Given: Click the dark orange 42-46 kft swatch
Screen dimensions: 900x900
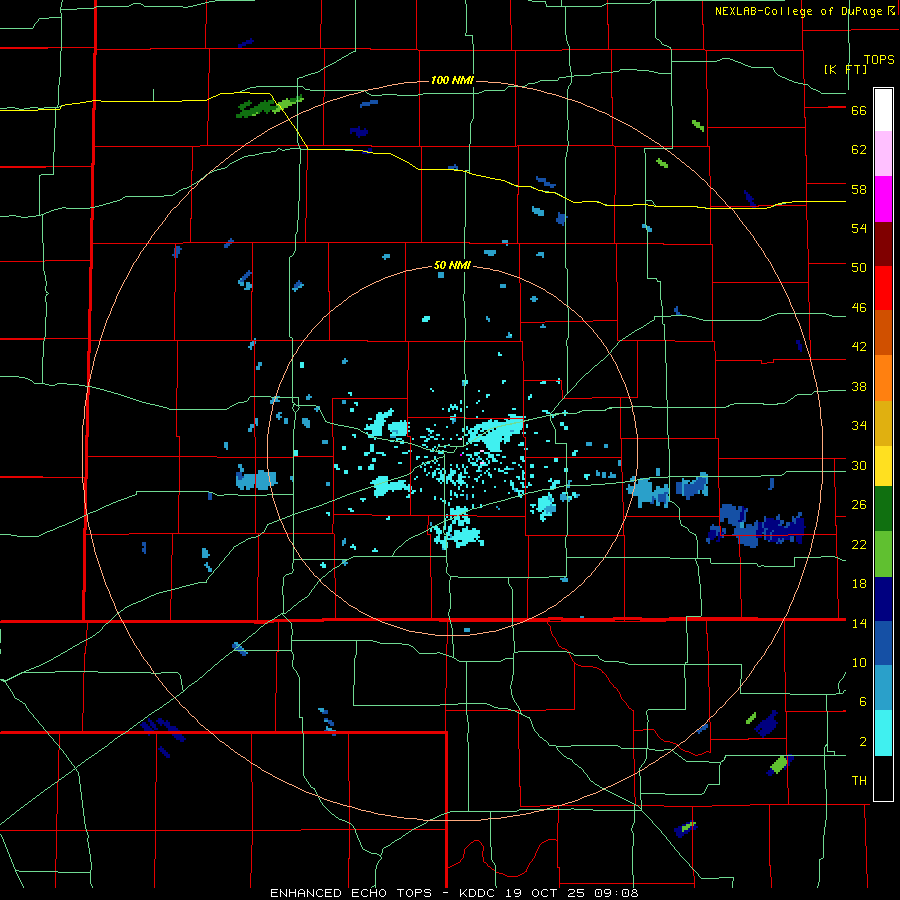Looking at the screenshot, I should (883, 332).
